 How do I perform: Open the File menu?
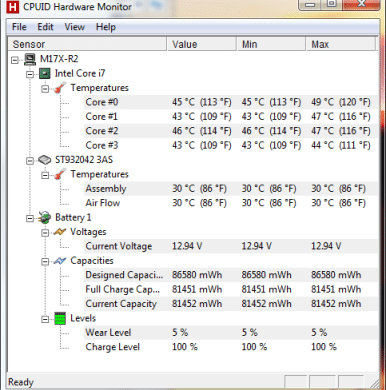(19, 27)
